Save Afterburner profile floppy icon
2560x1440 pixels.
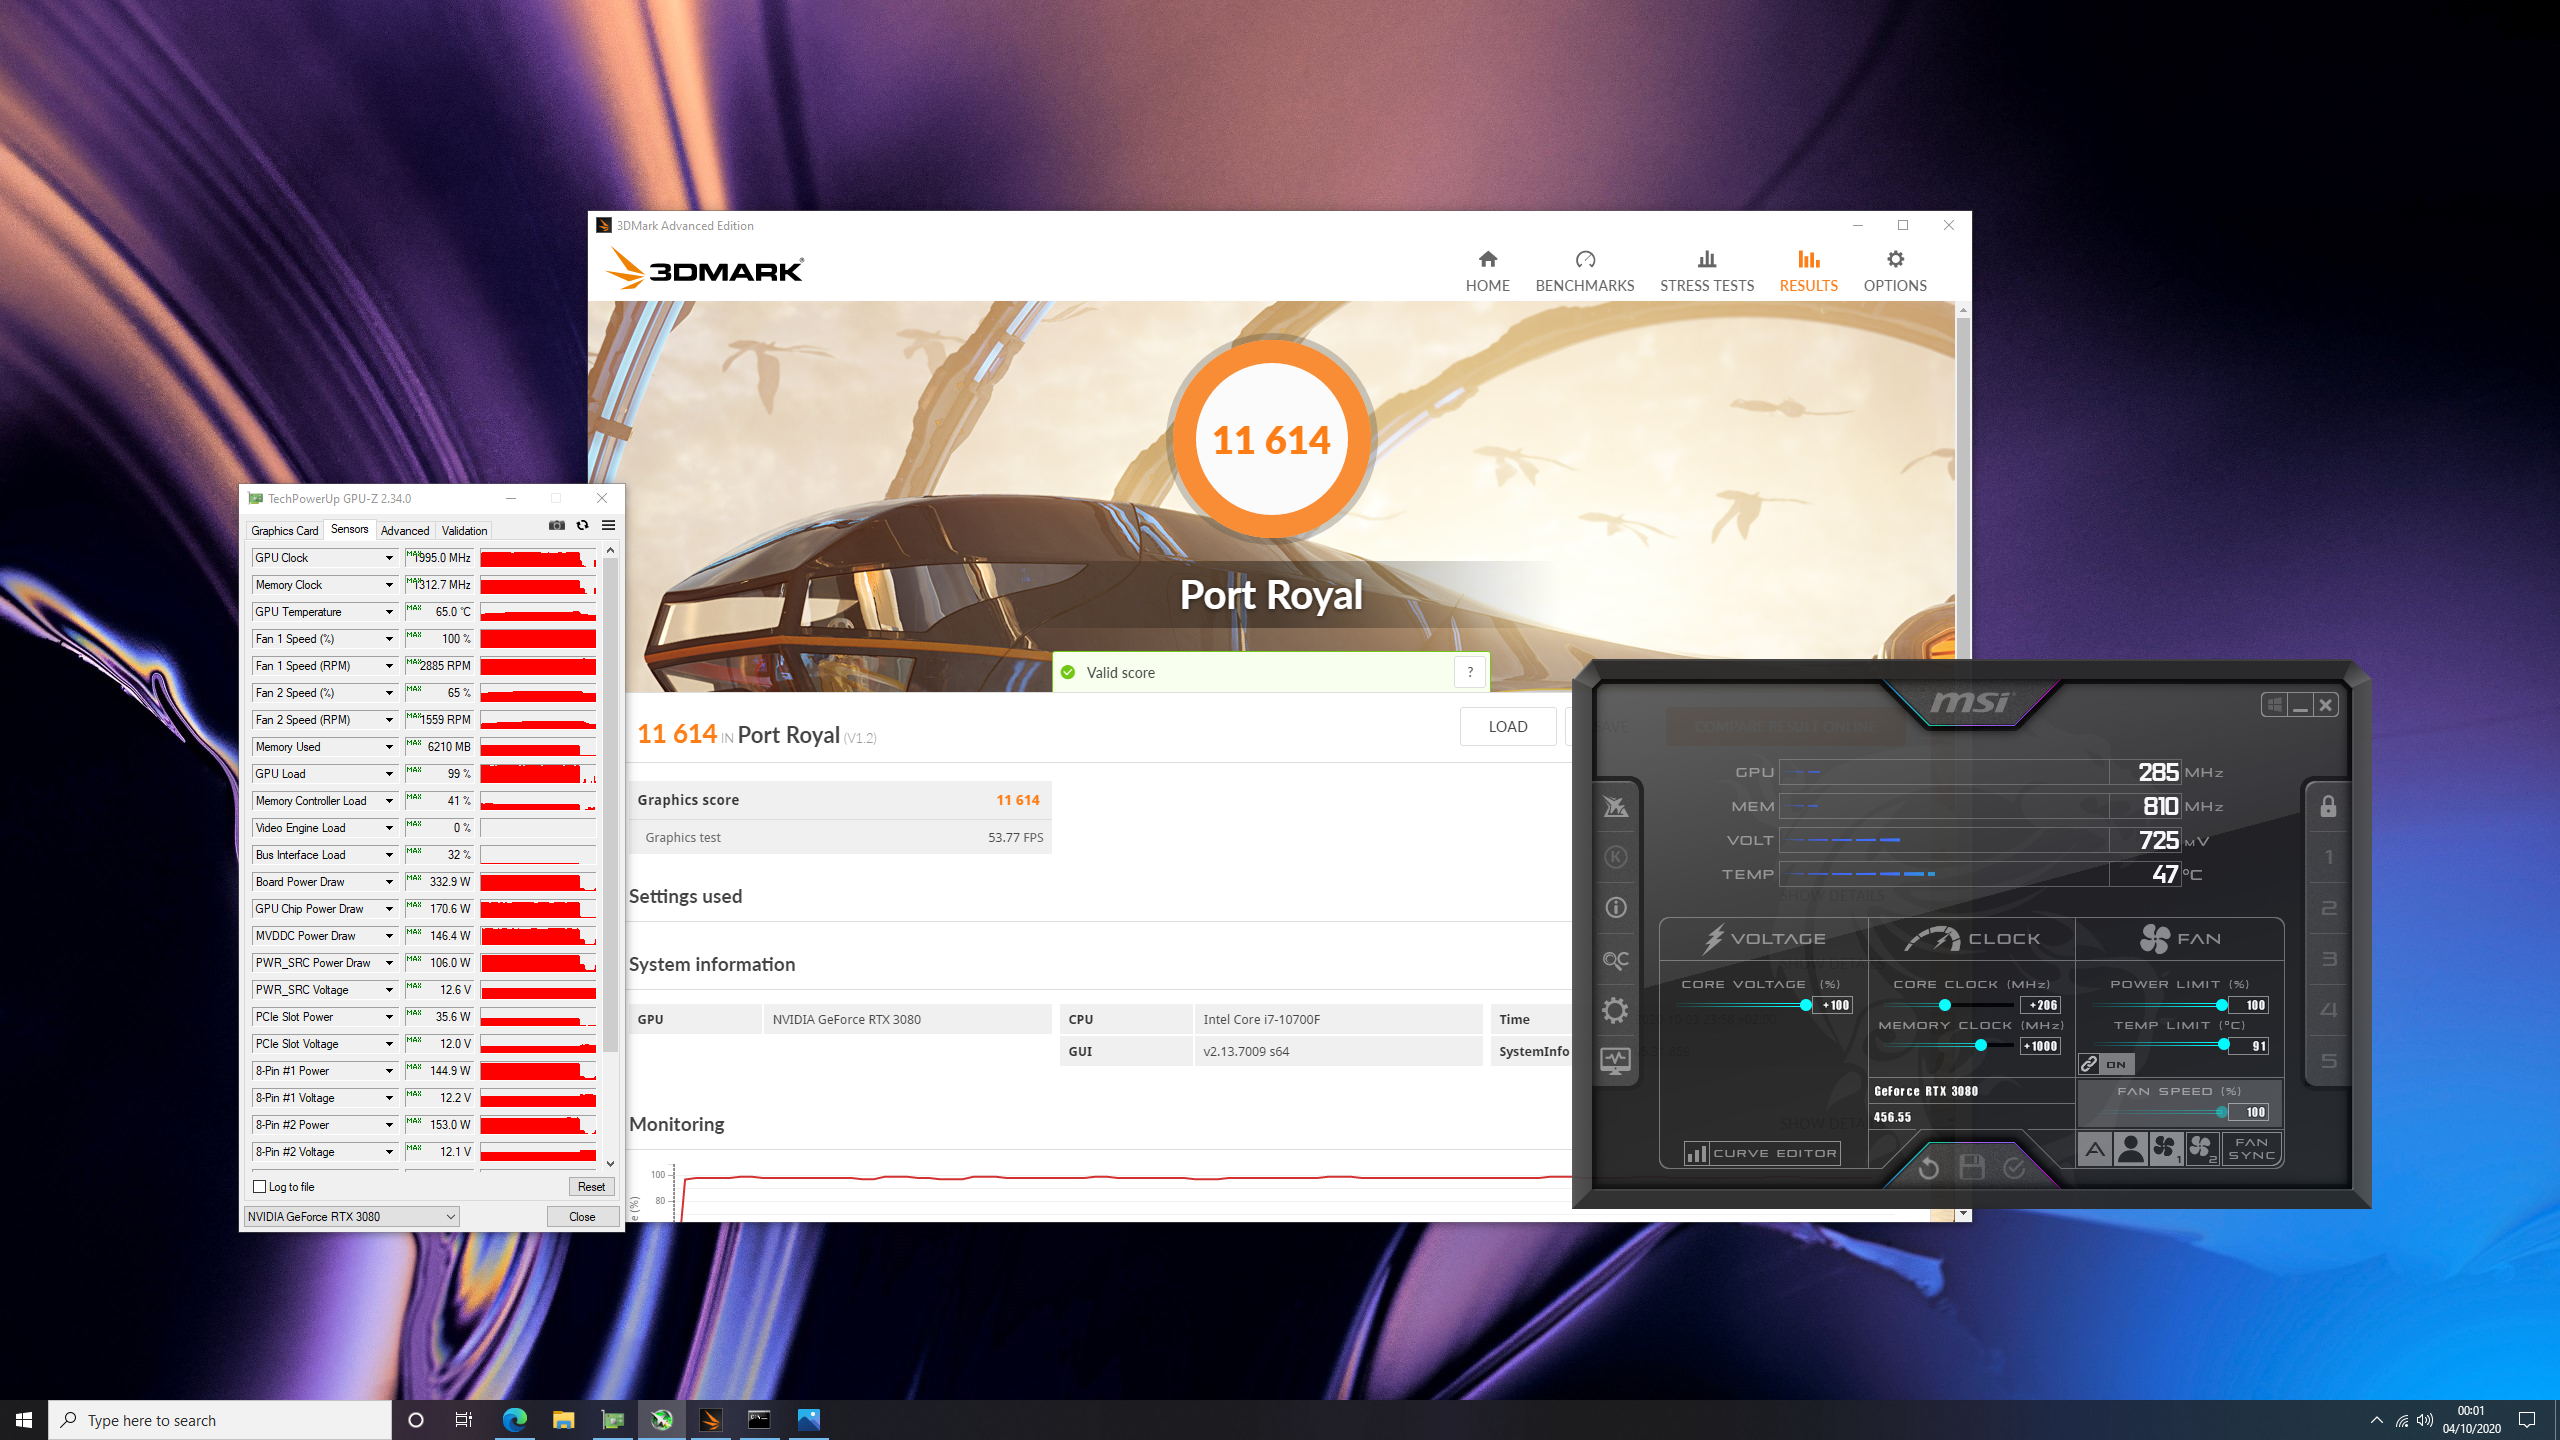tap(1972, 1167)
